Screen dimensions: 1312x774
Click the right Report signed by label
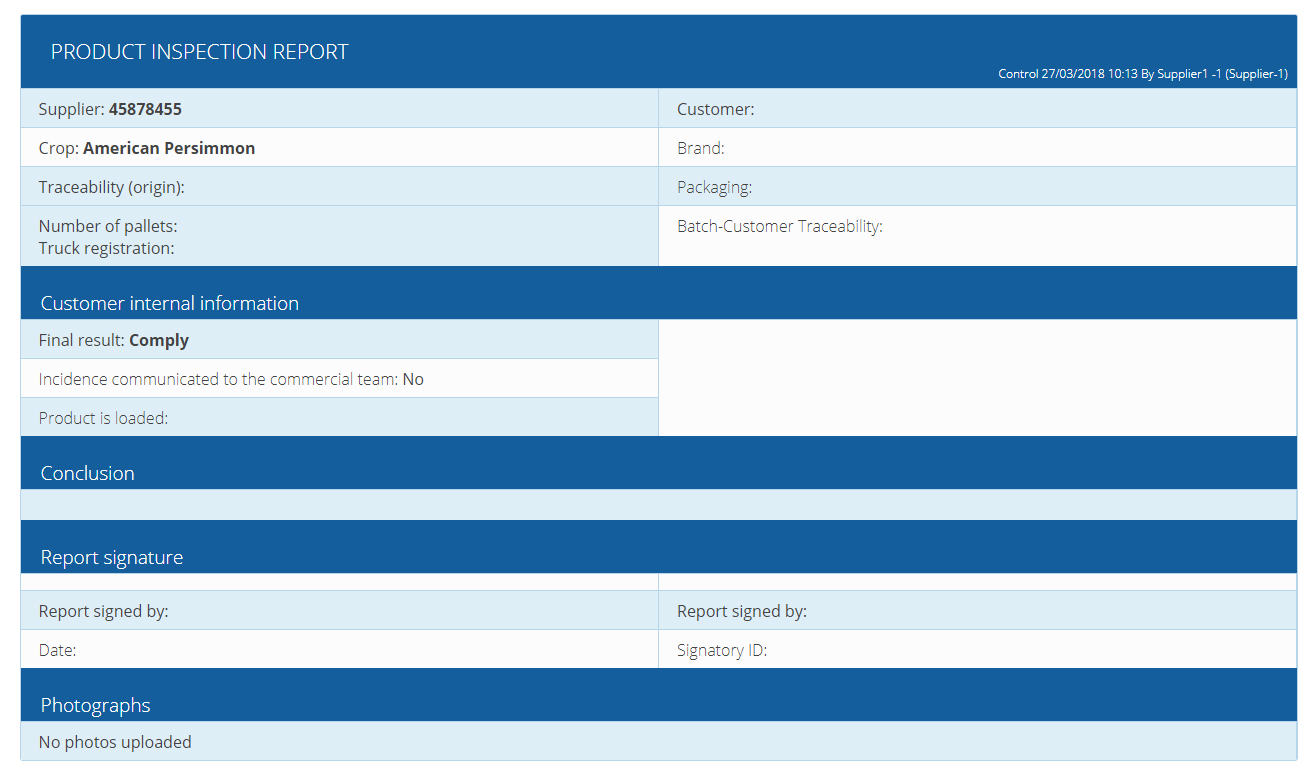(x=742, y=611)
